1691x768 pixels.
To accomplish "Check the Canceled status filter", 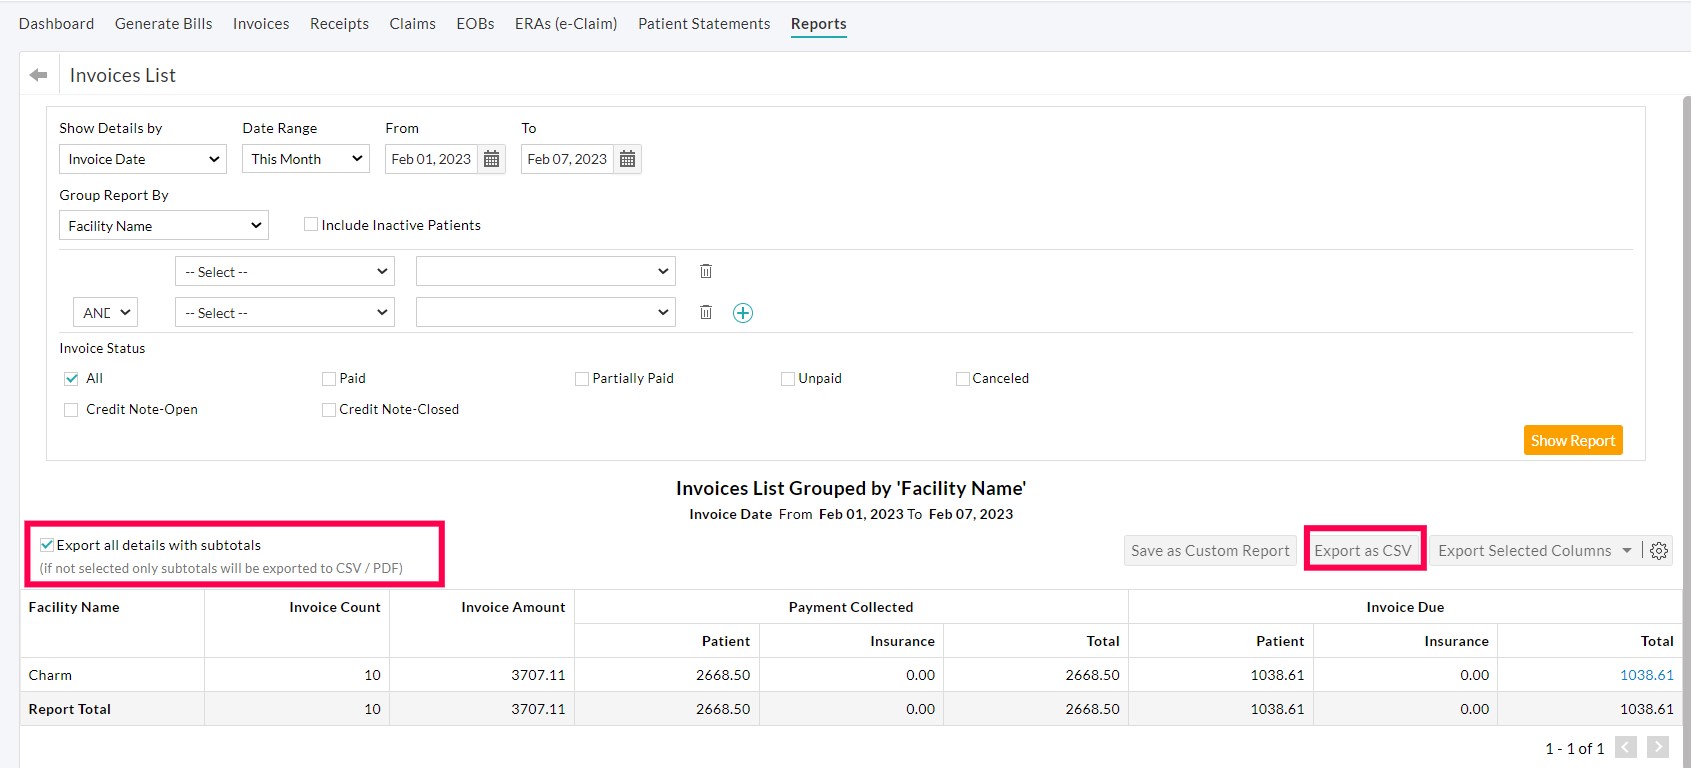I will tap(962, 379).
